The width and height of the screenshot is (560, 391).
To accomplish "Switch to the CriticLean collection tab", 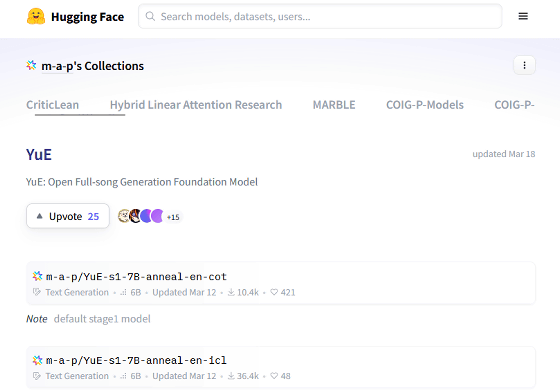I will click(52, 105).
